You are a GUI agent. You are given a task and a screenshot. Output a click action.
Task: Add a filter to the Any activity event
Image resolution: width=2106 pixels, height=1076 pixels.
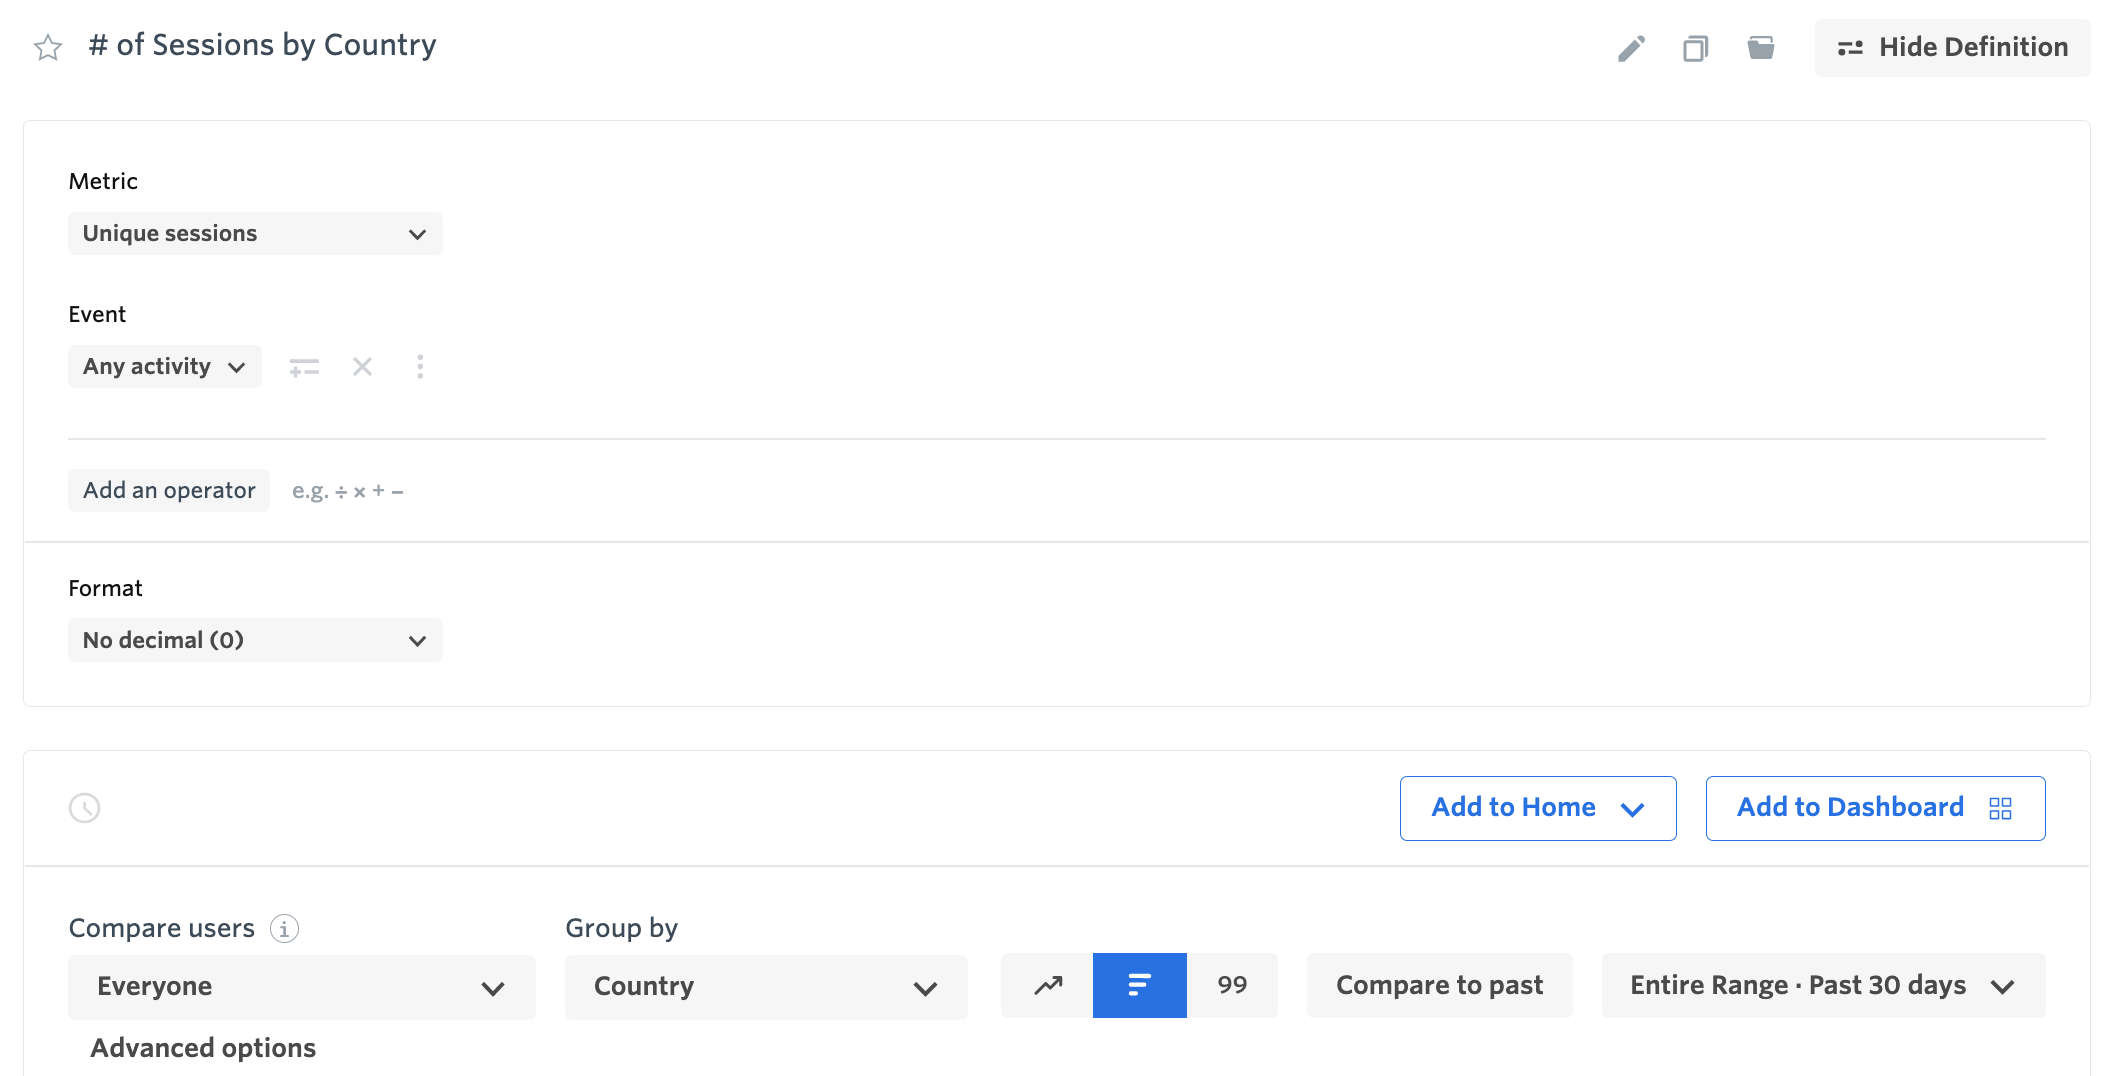tap(304, 366)
